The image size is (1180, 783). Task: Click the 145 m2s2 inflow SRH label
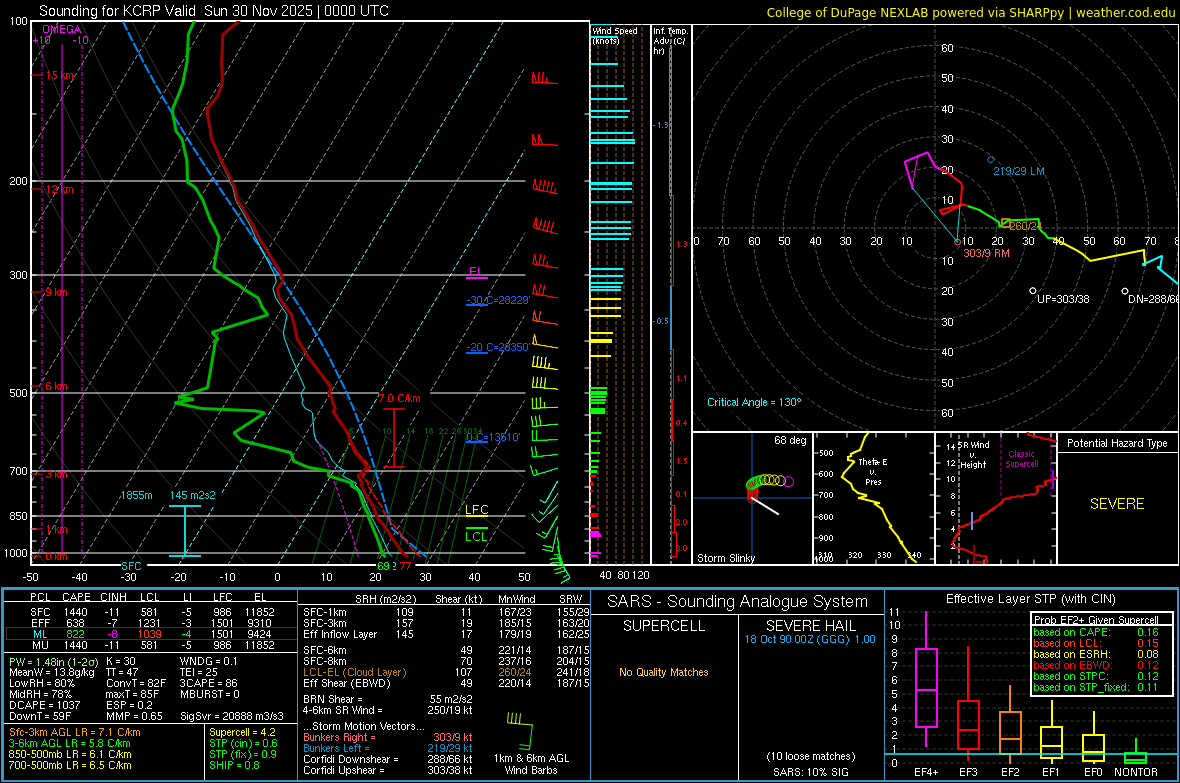tap(193, 495)
